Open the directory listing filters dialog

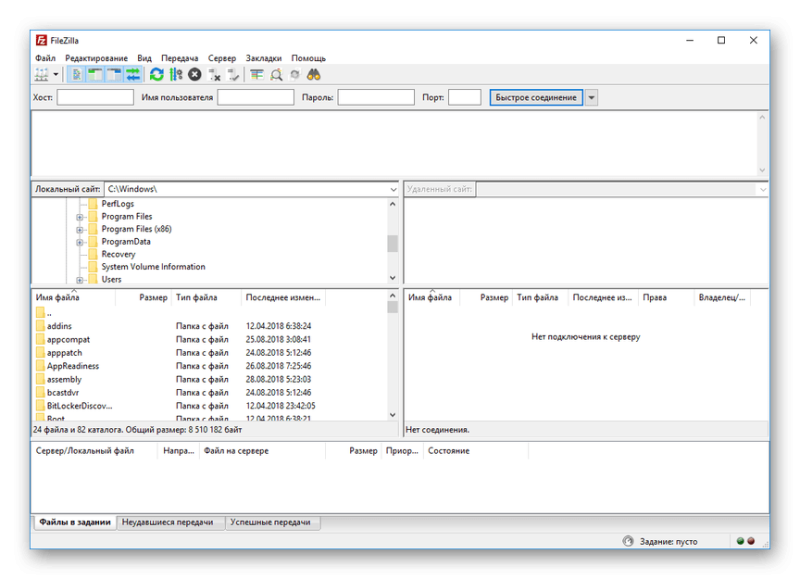tap(257, 75)
